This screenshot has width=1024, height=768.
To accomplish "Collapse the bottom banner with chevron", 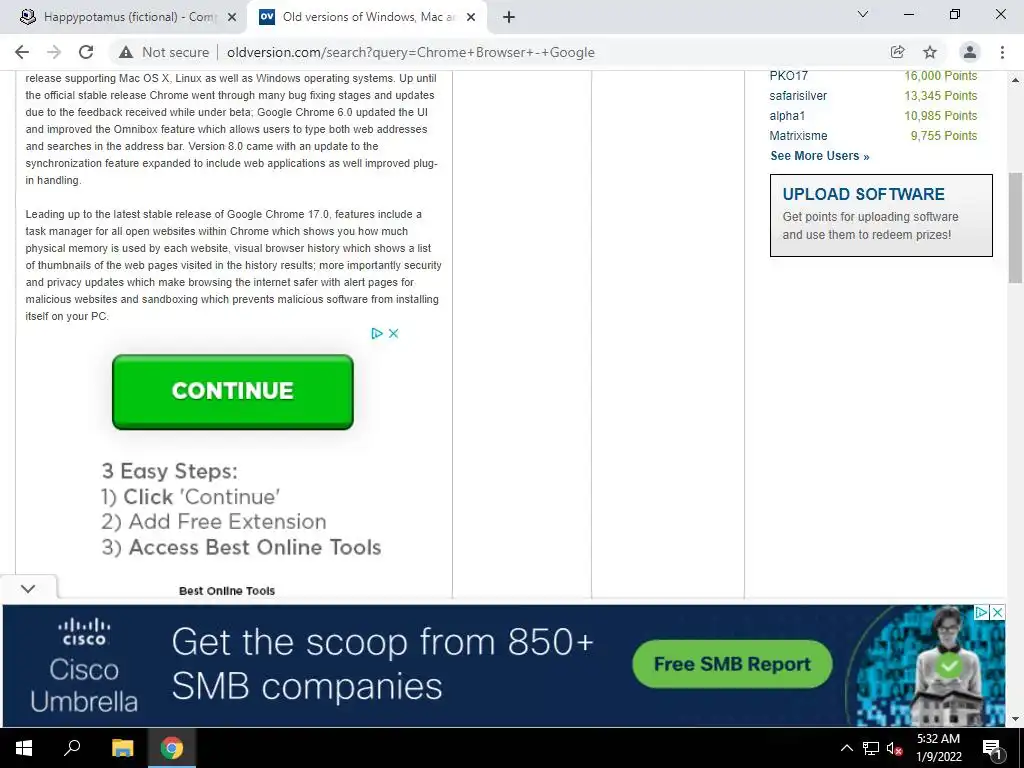I will (x=27, y=588).
